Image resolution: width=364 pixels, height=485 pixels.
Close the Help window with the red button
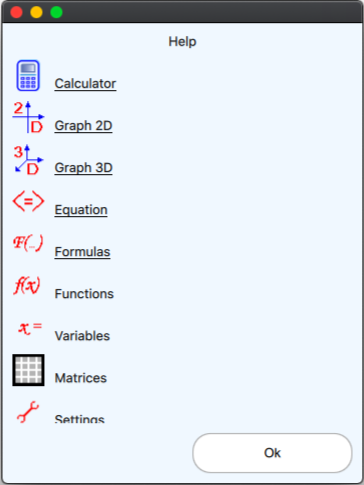tap(16, 12)
